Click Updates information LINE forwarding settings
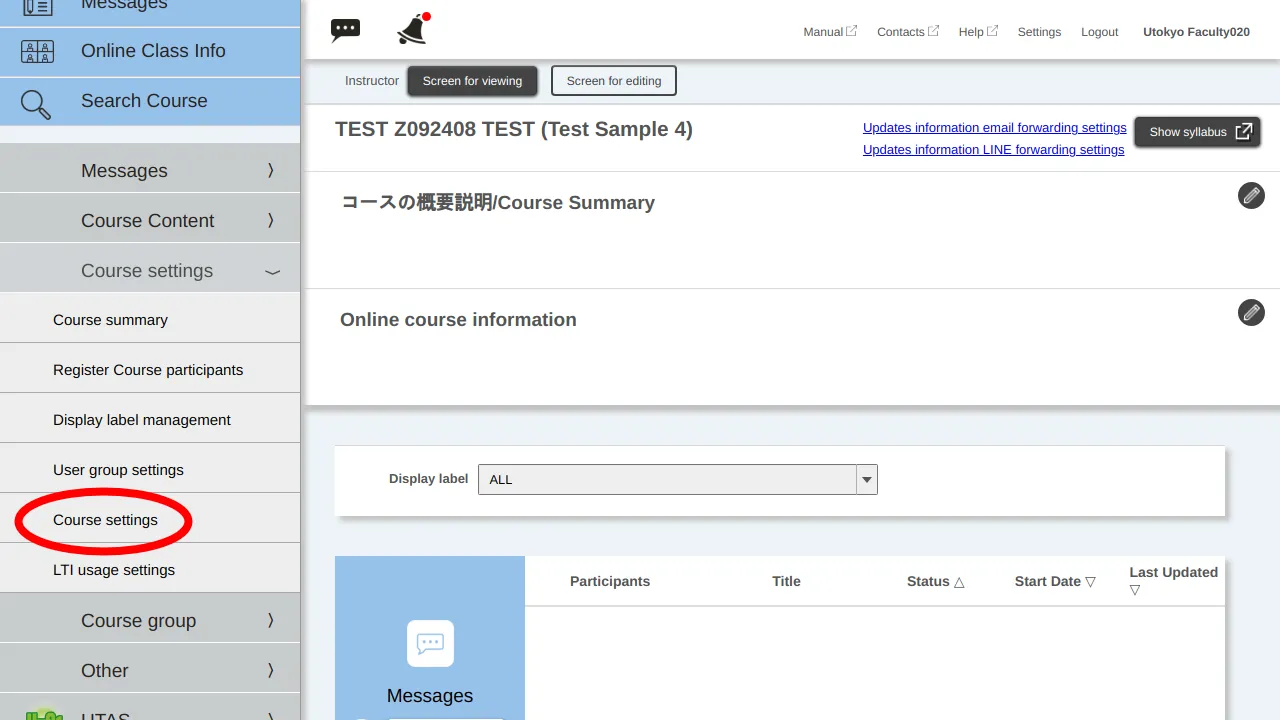Image resolution: width=1280 pixels, height=720 pixels. tap(993, 150)
